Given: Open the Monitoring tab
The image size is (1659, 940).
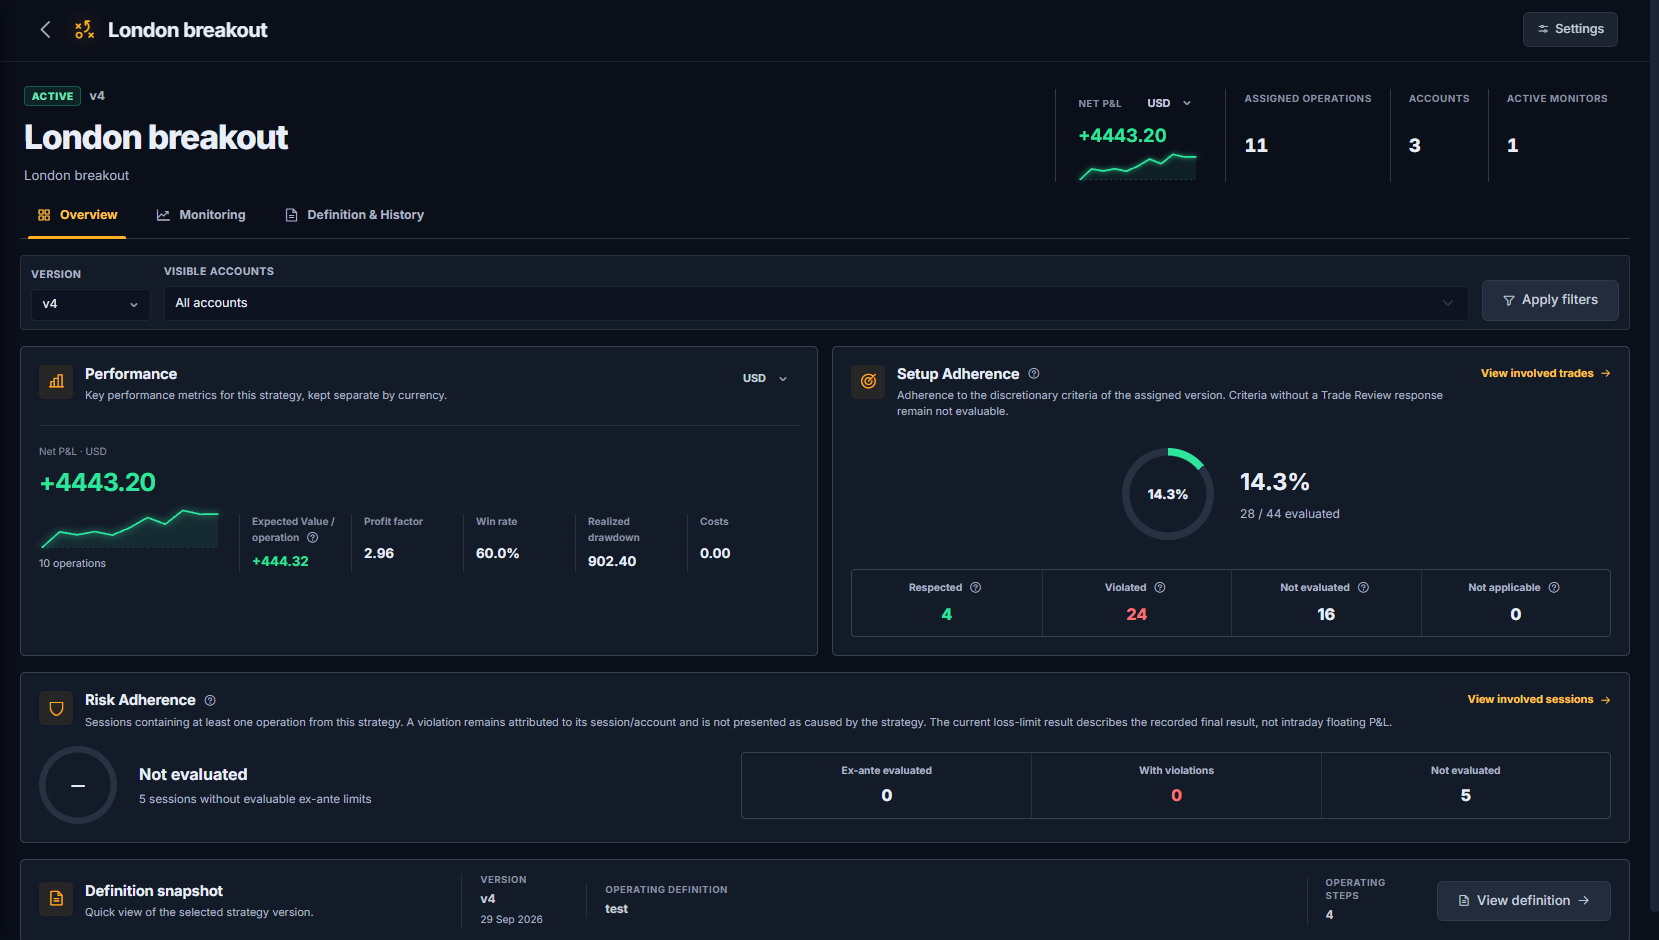Looking at the screenshot, I should pyautogui.click(x=201, y=215).
